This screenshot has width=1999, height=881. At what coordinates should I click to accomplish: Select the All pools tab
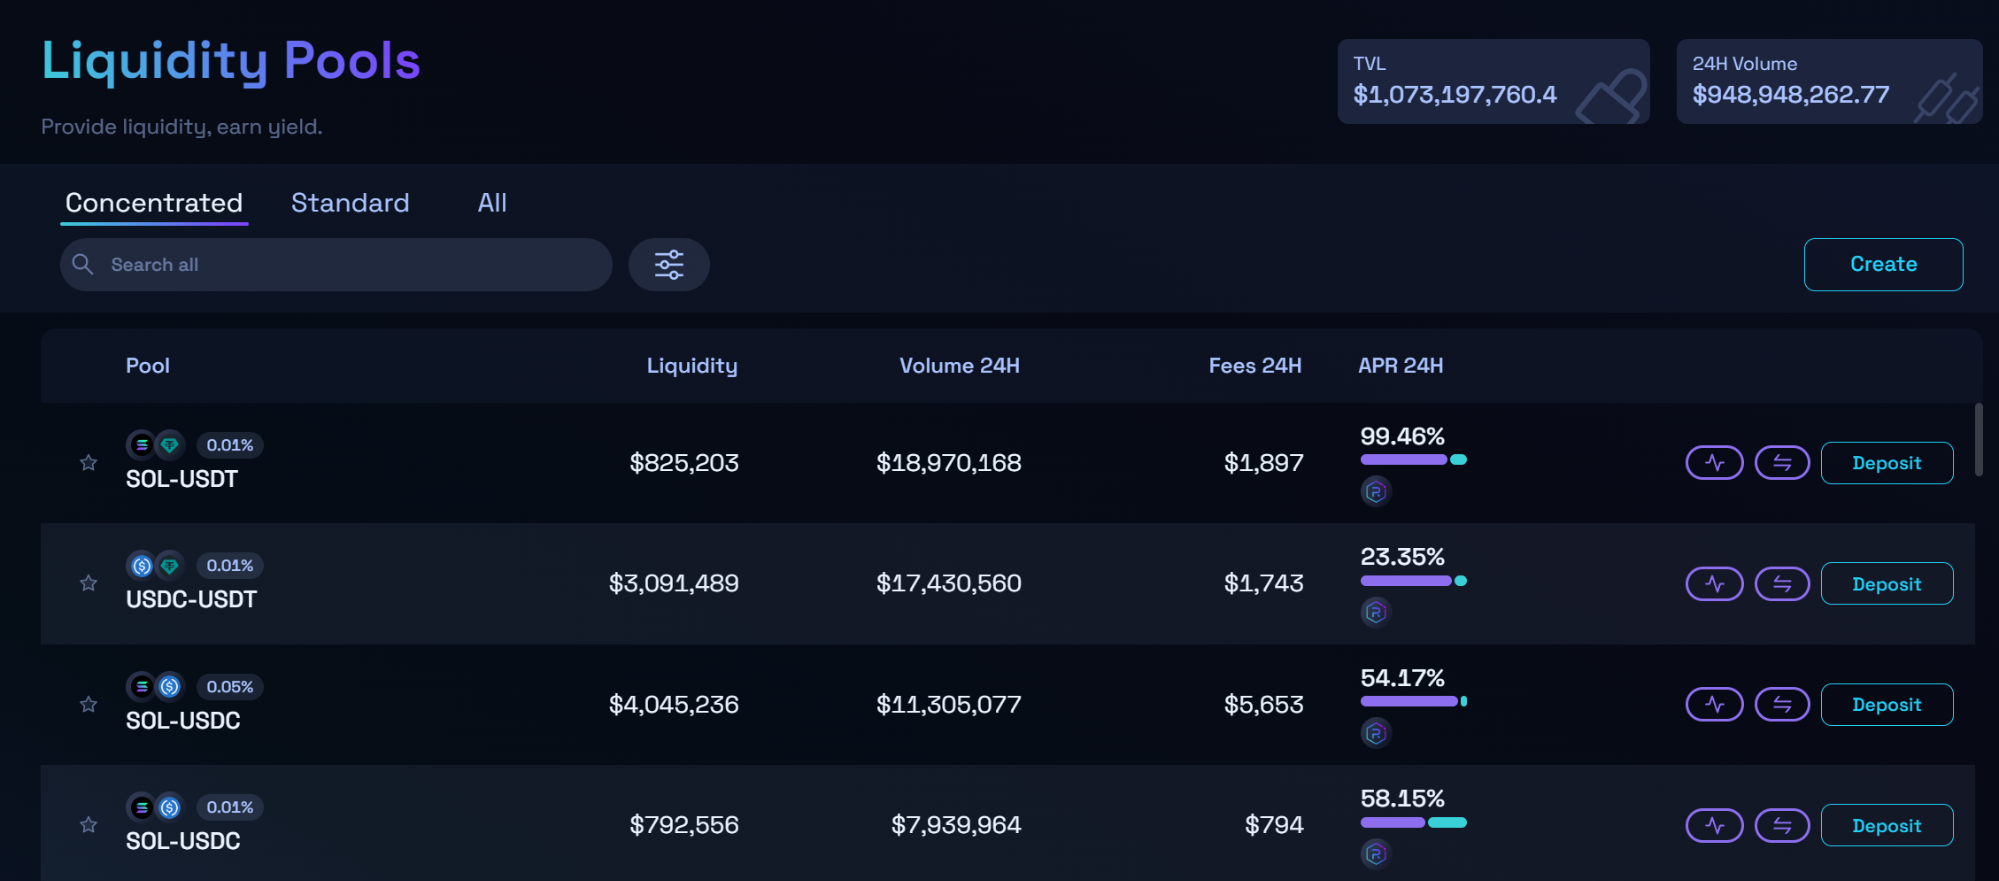pyautogui.click(x=492, y=203)
